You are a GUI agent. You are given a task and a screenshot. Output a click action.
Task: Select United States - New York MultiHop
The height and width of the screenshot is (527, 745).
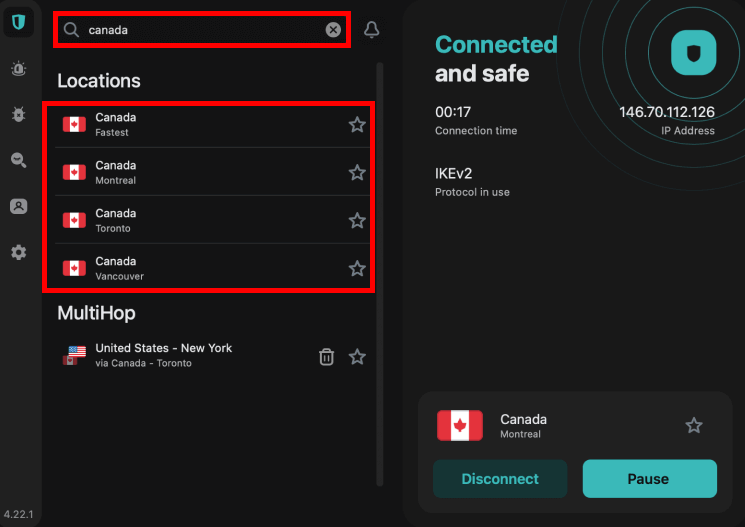[212, 355]
